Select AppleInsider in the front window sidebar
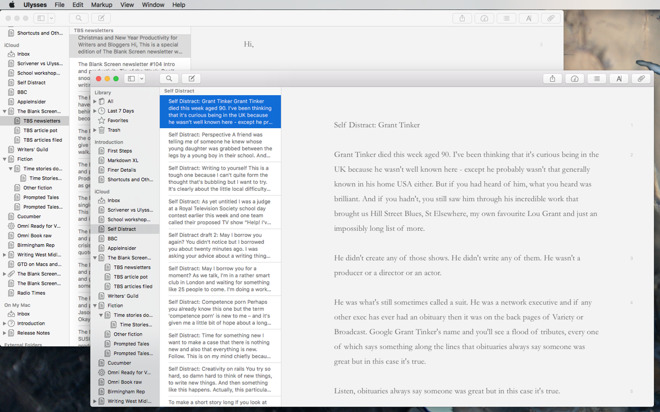This screenshot has height=412, width=660. [122, 248]
